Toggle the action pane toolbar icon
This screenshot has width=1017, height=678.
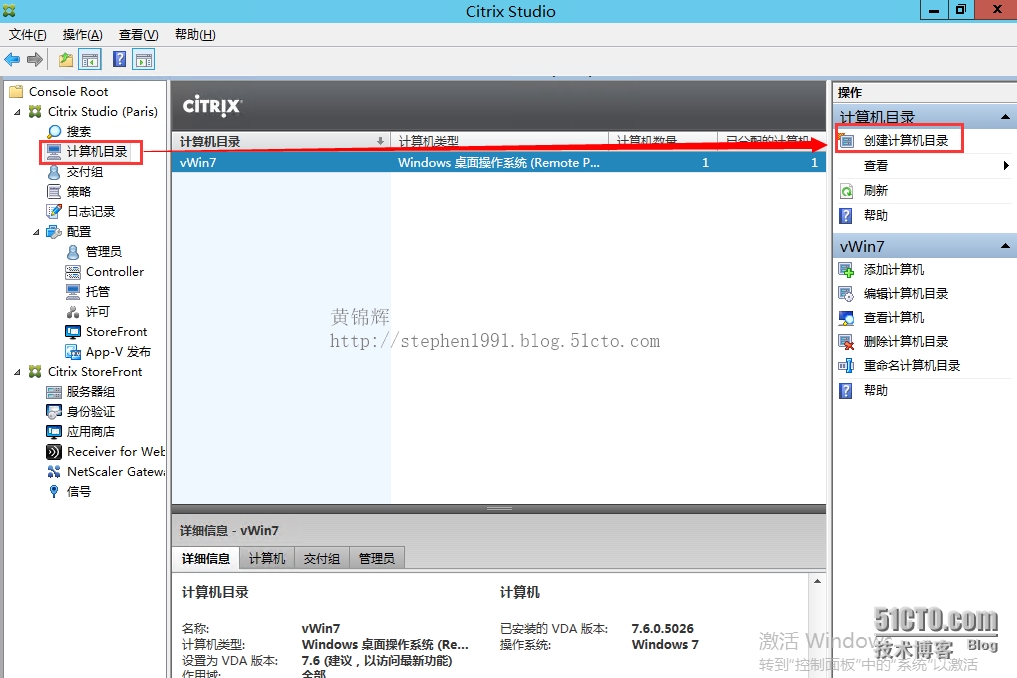click(x=143, y=60)
